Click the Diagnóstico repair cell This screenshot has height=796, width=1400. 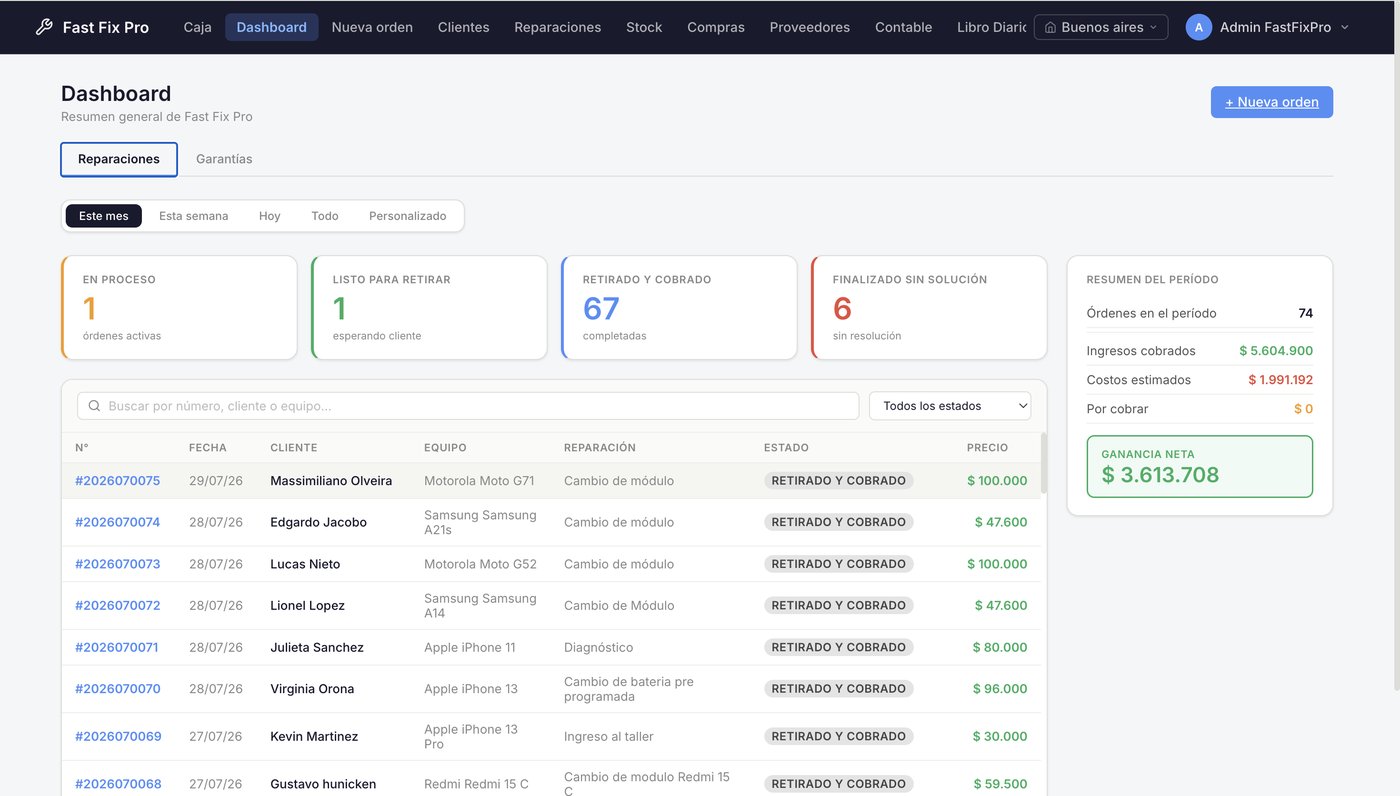(598, 647)
